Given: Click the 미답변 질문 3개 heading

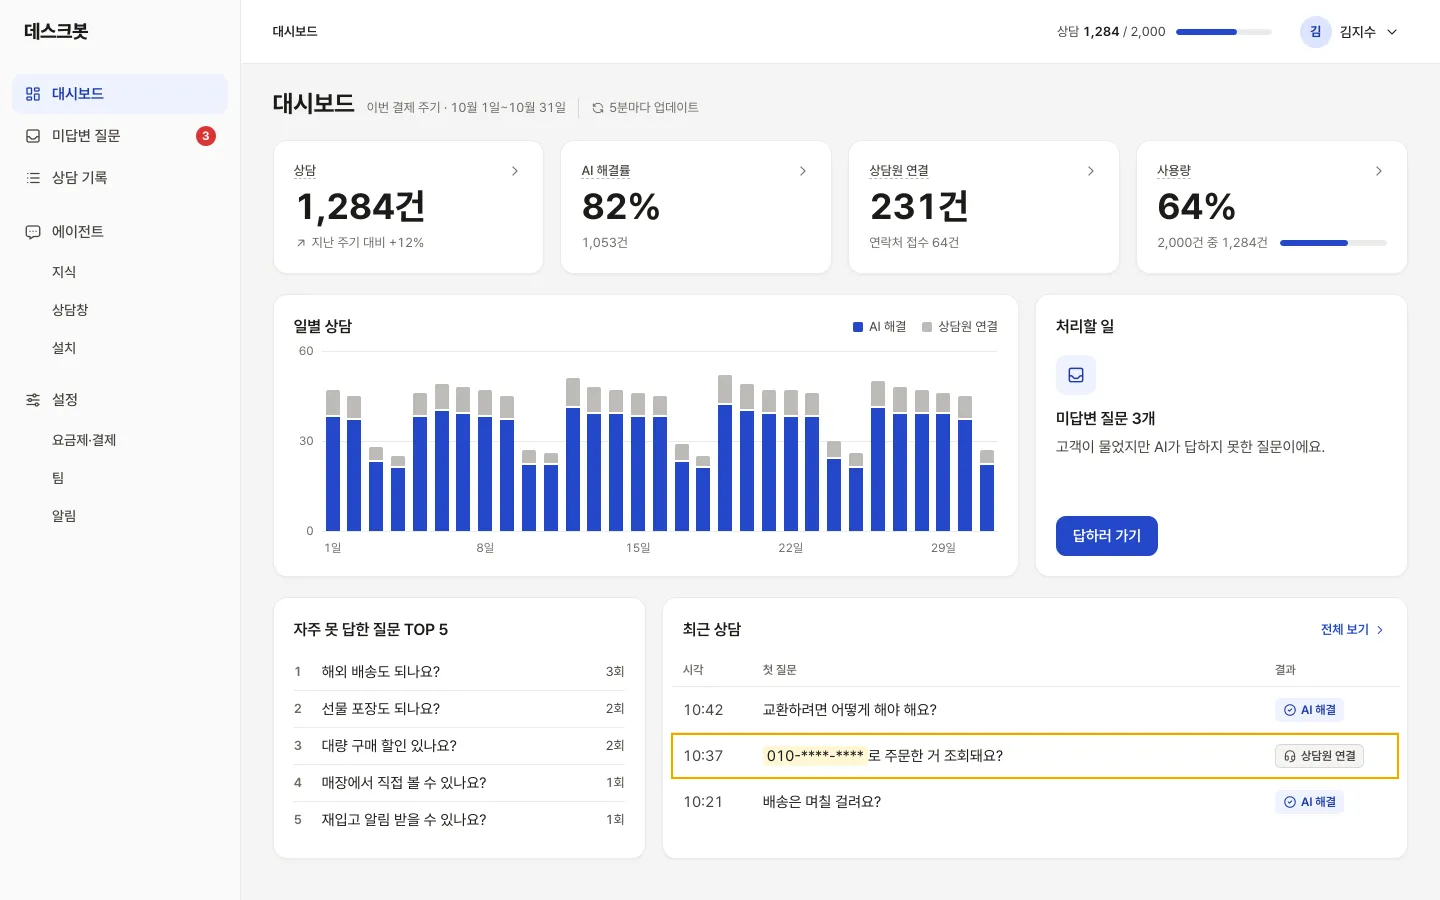Looking at the screenshot, I should (x=1106, y=419).
